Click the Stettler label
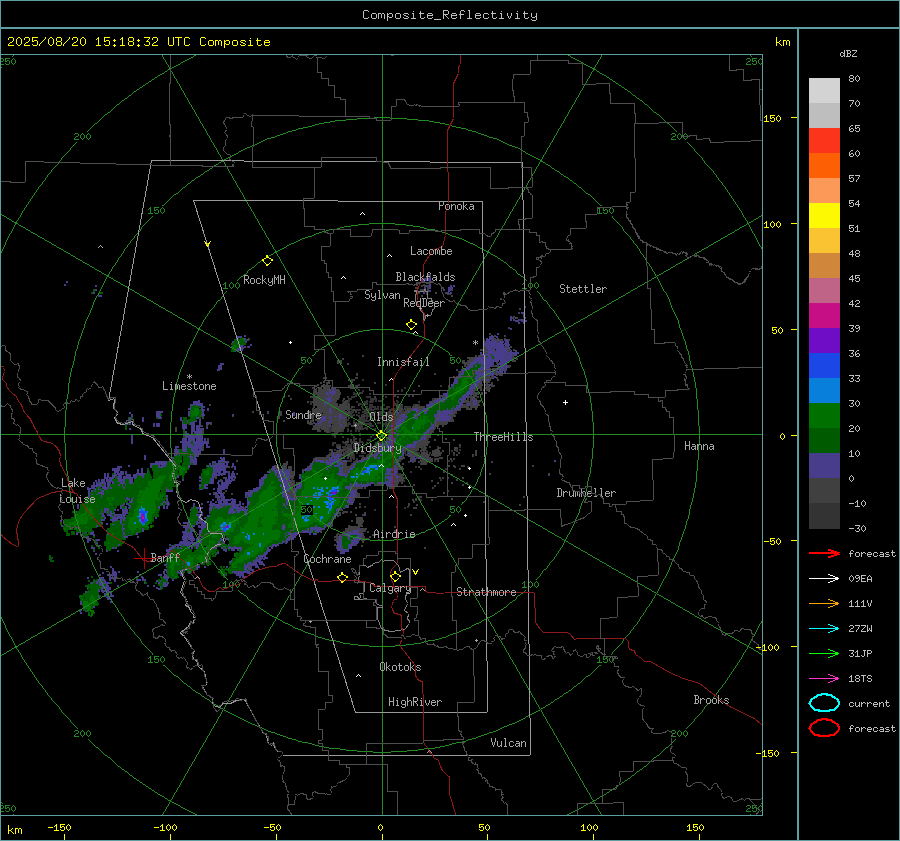This screenshot has width=900, height=841. pyautogui.click(x=583, y=289)
